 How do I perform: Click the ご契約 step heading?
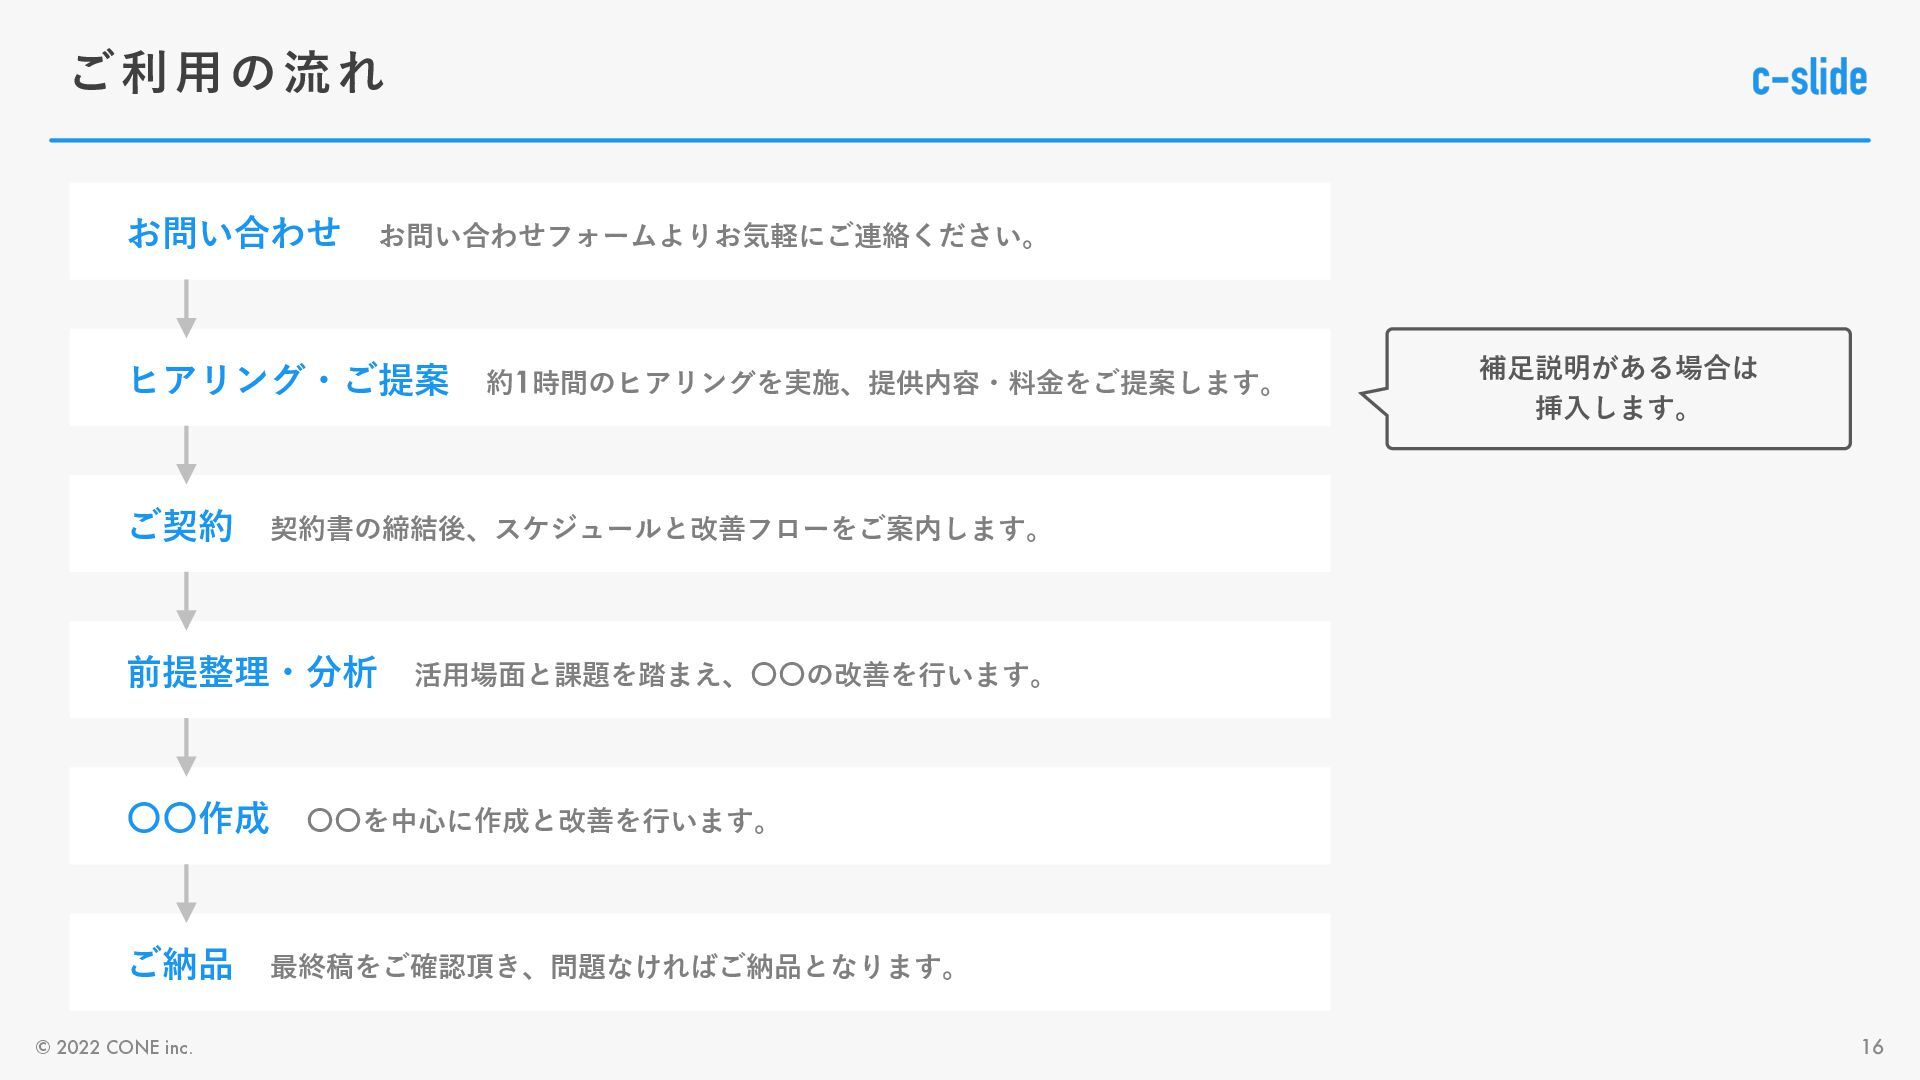[181, 526]
